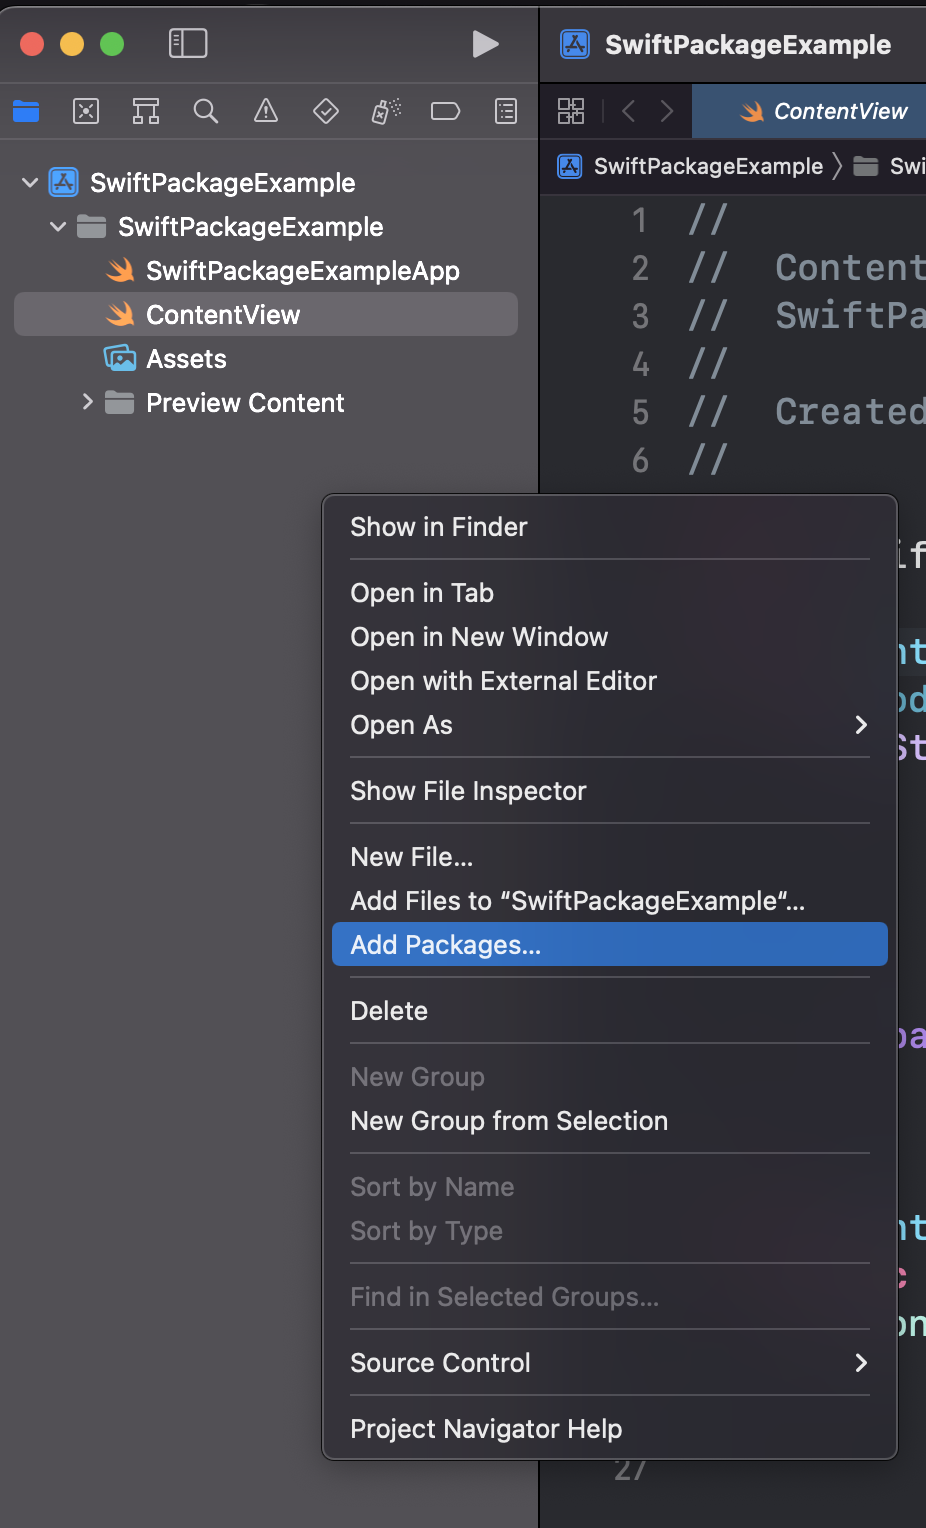Open the Report navigator icon

click(x=506, y=111)
